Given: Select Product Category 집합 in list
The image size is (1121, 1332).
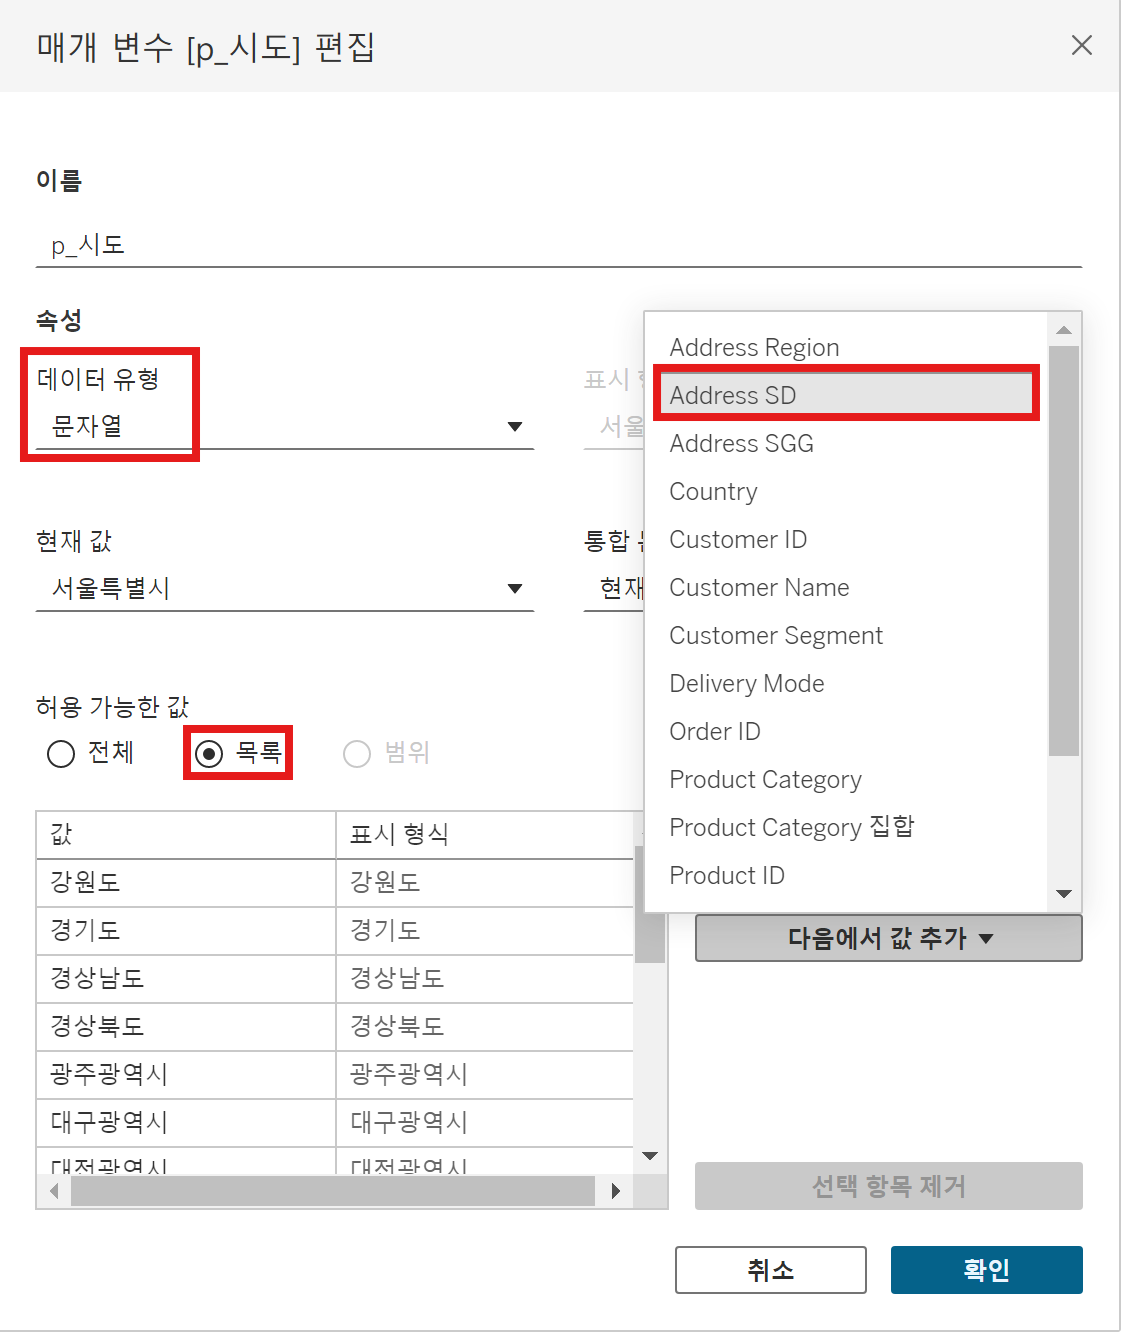Looking at the screenshot, I should pyautogui.click(x=791, y=827).
